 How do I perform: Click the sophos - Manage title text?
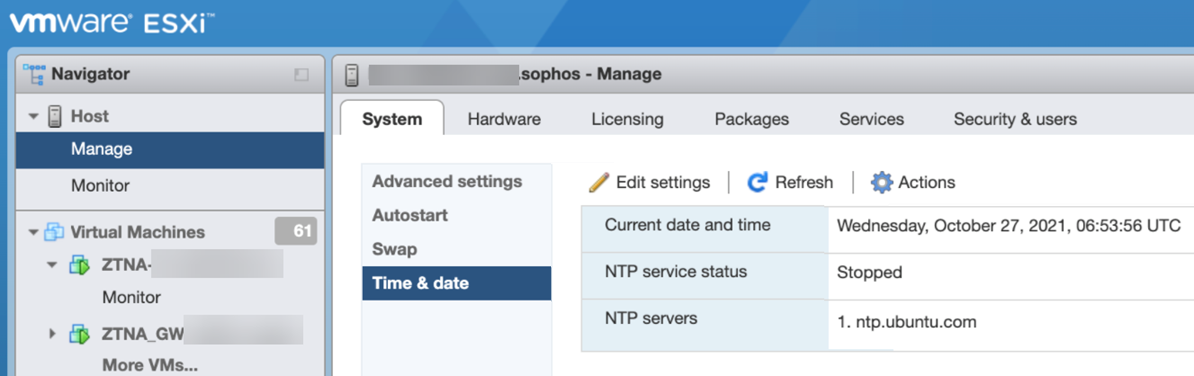(x=589, y=75)
